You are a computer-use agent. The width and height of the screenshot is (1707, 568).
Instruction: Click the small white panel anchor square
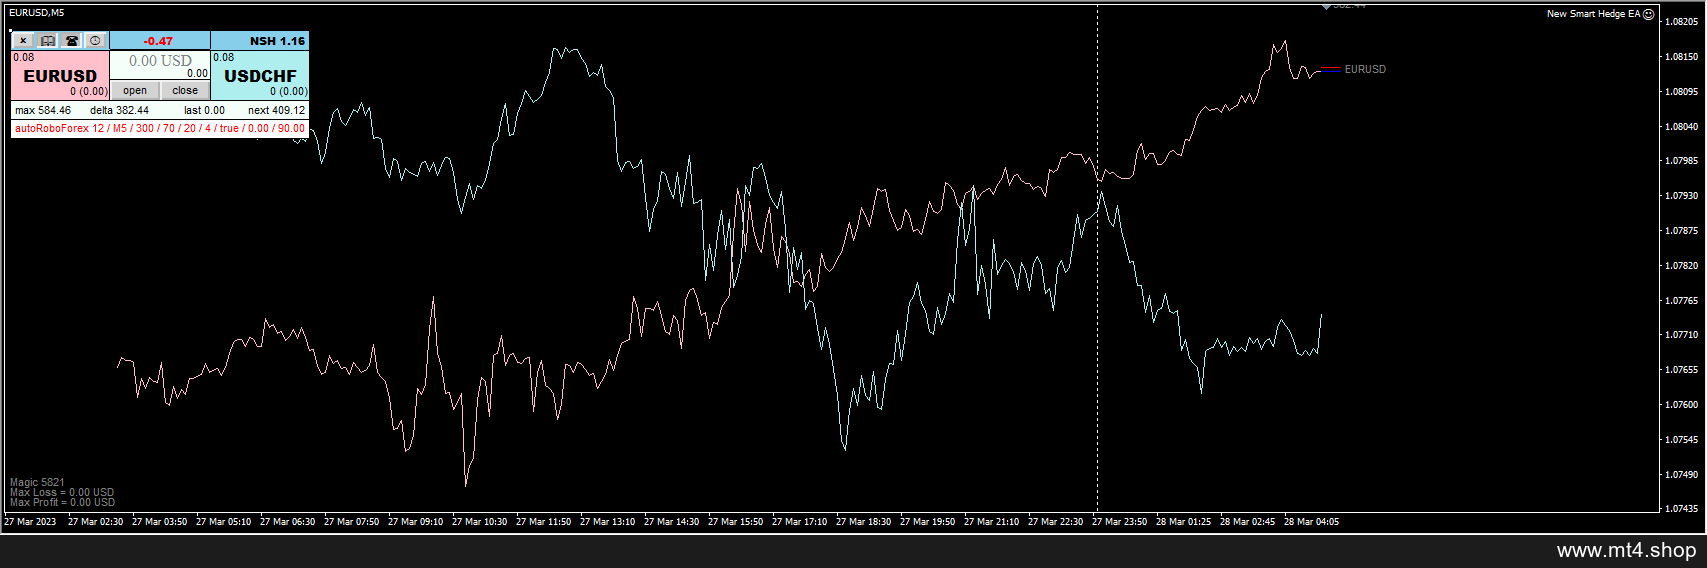pos(11,30)
